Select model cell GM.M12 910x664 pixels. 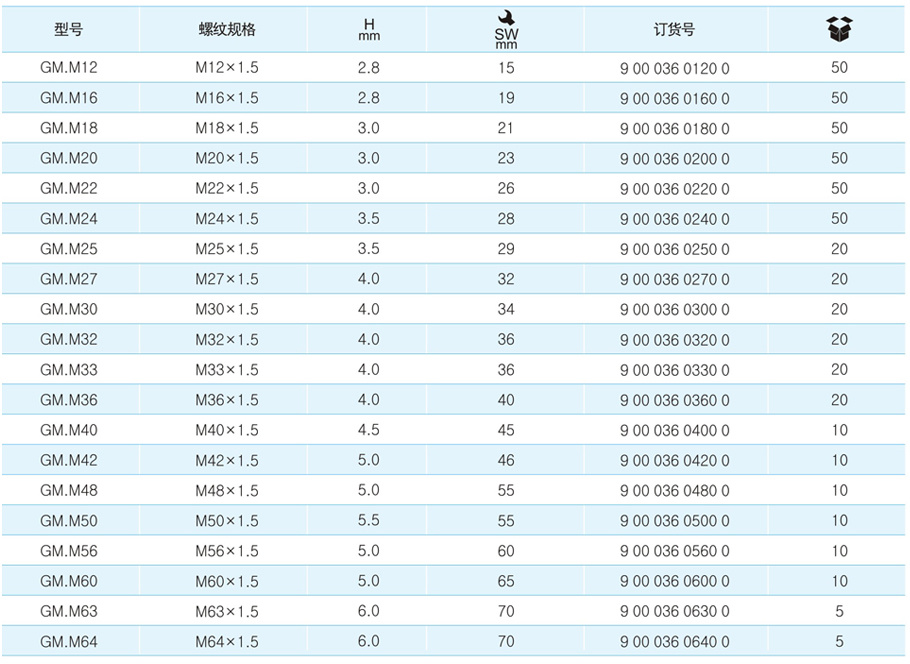tap(68, 67)
